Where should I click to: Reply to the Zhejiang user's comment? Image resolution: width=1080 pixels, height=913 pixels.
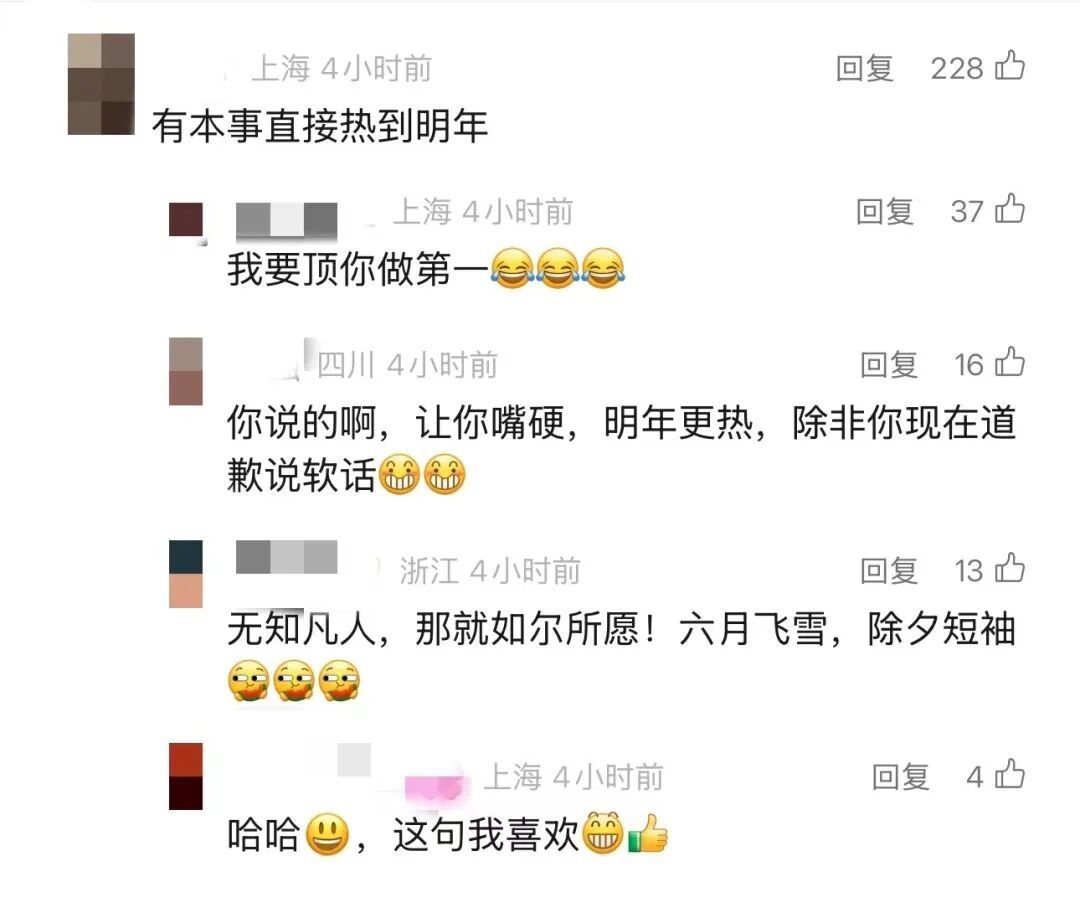tap(889, 571)
